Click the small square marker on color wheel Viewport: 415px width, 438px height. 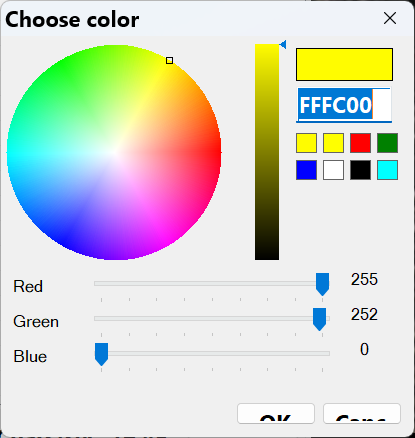(x=169, y=60)
